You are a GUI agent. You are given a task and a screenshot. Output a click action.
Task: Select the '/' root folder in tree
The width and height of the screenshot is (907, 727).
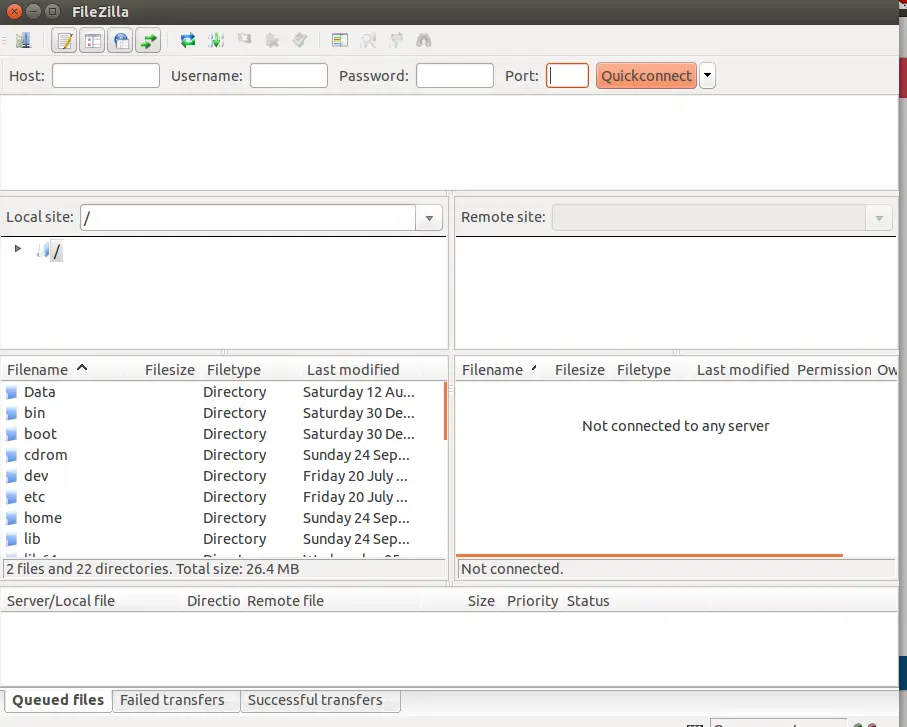coord(56,251)
